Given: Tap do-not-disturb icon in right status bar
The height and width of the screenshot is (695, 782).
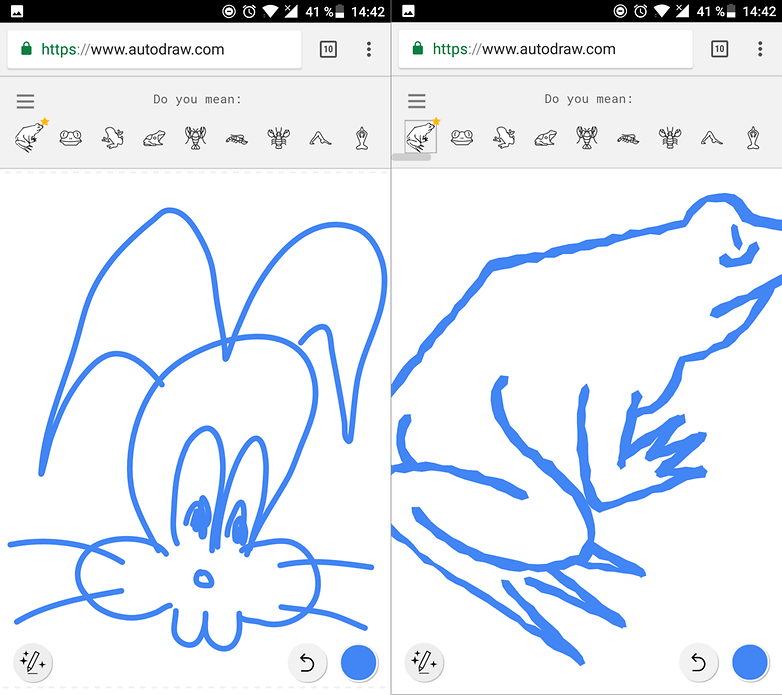Looking at the screenshot, I should tap(620, 11).
